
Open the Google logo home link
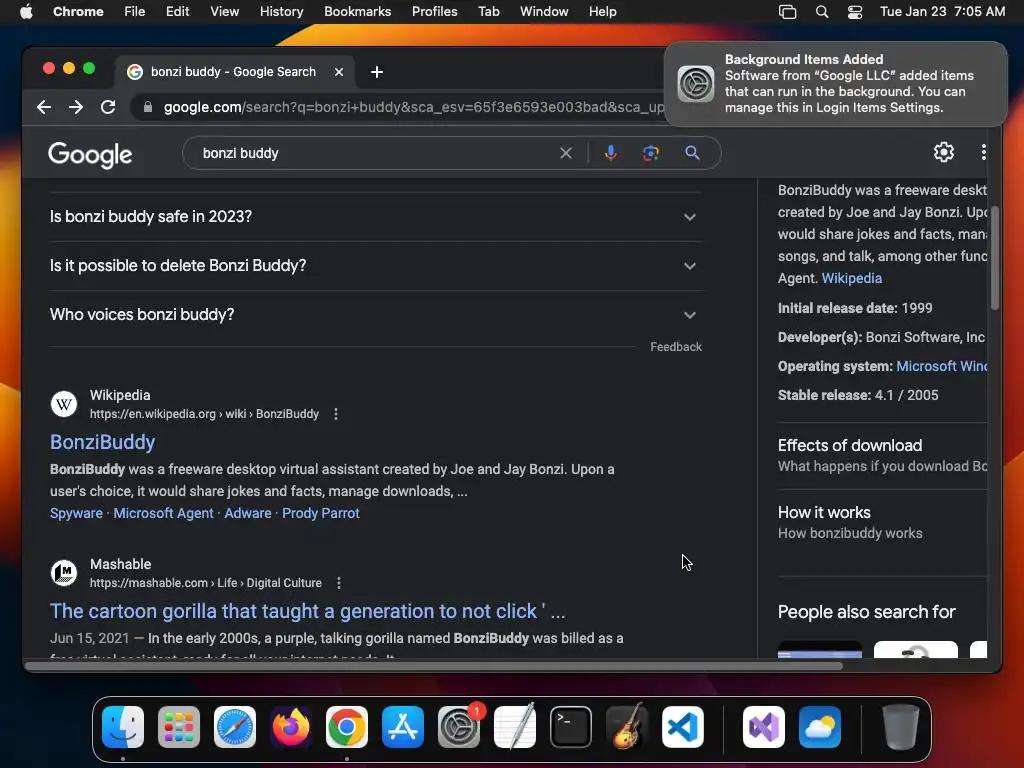coord(90,155)
